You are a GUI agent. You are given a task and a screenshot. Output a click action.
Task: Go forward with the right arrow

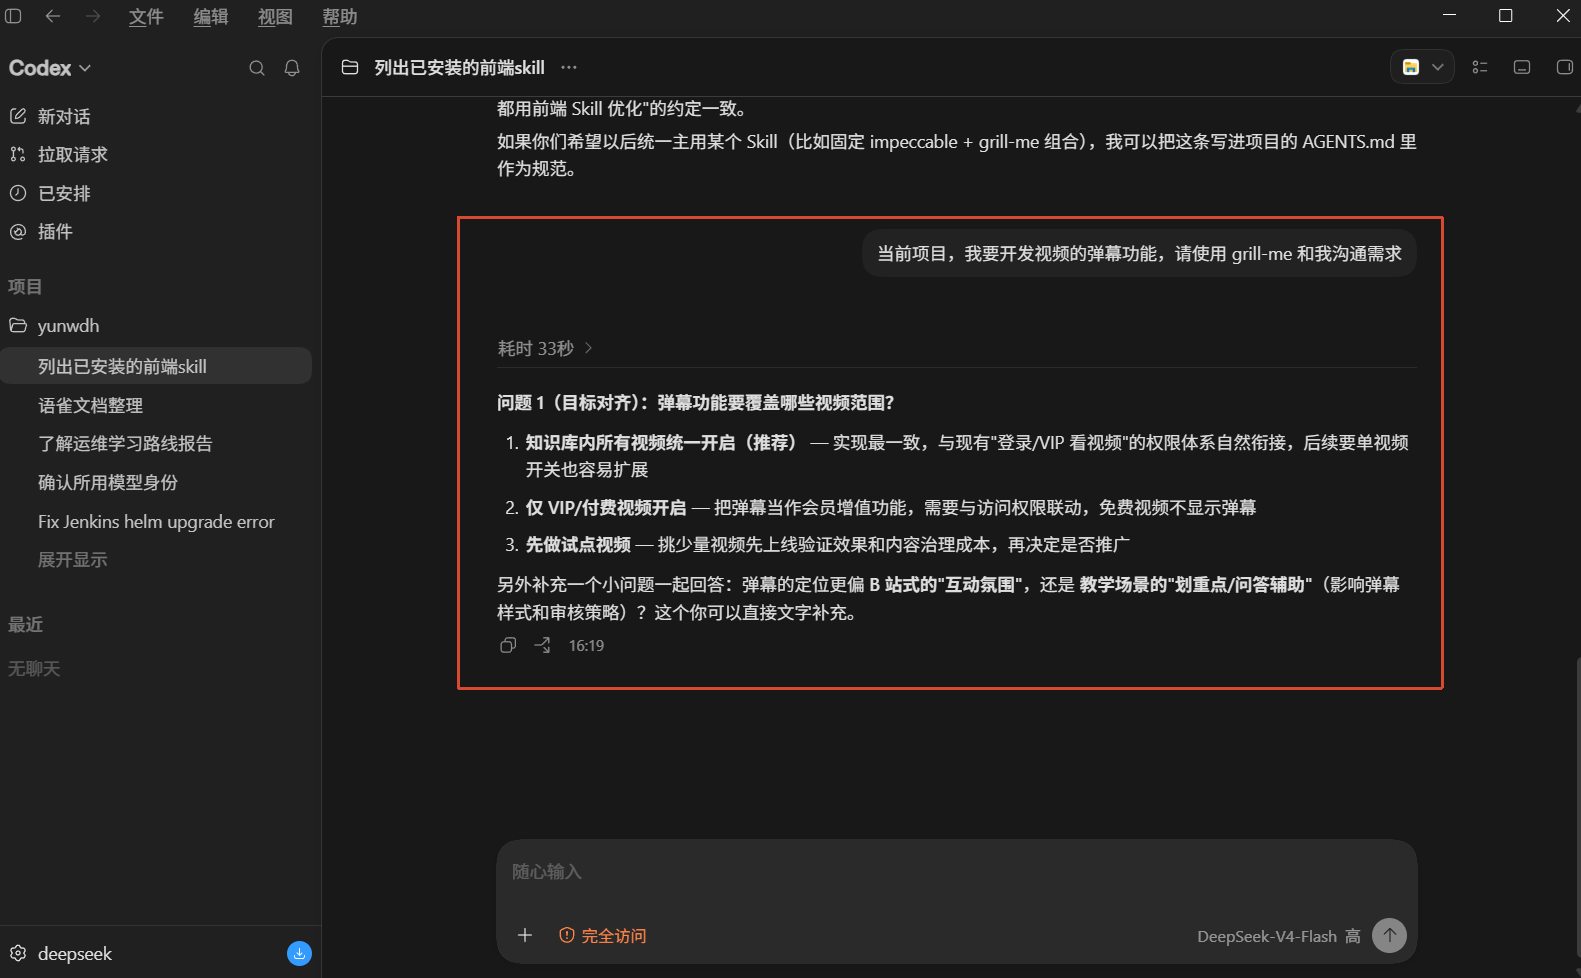tap(92, 16)
